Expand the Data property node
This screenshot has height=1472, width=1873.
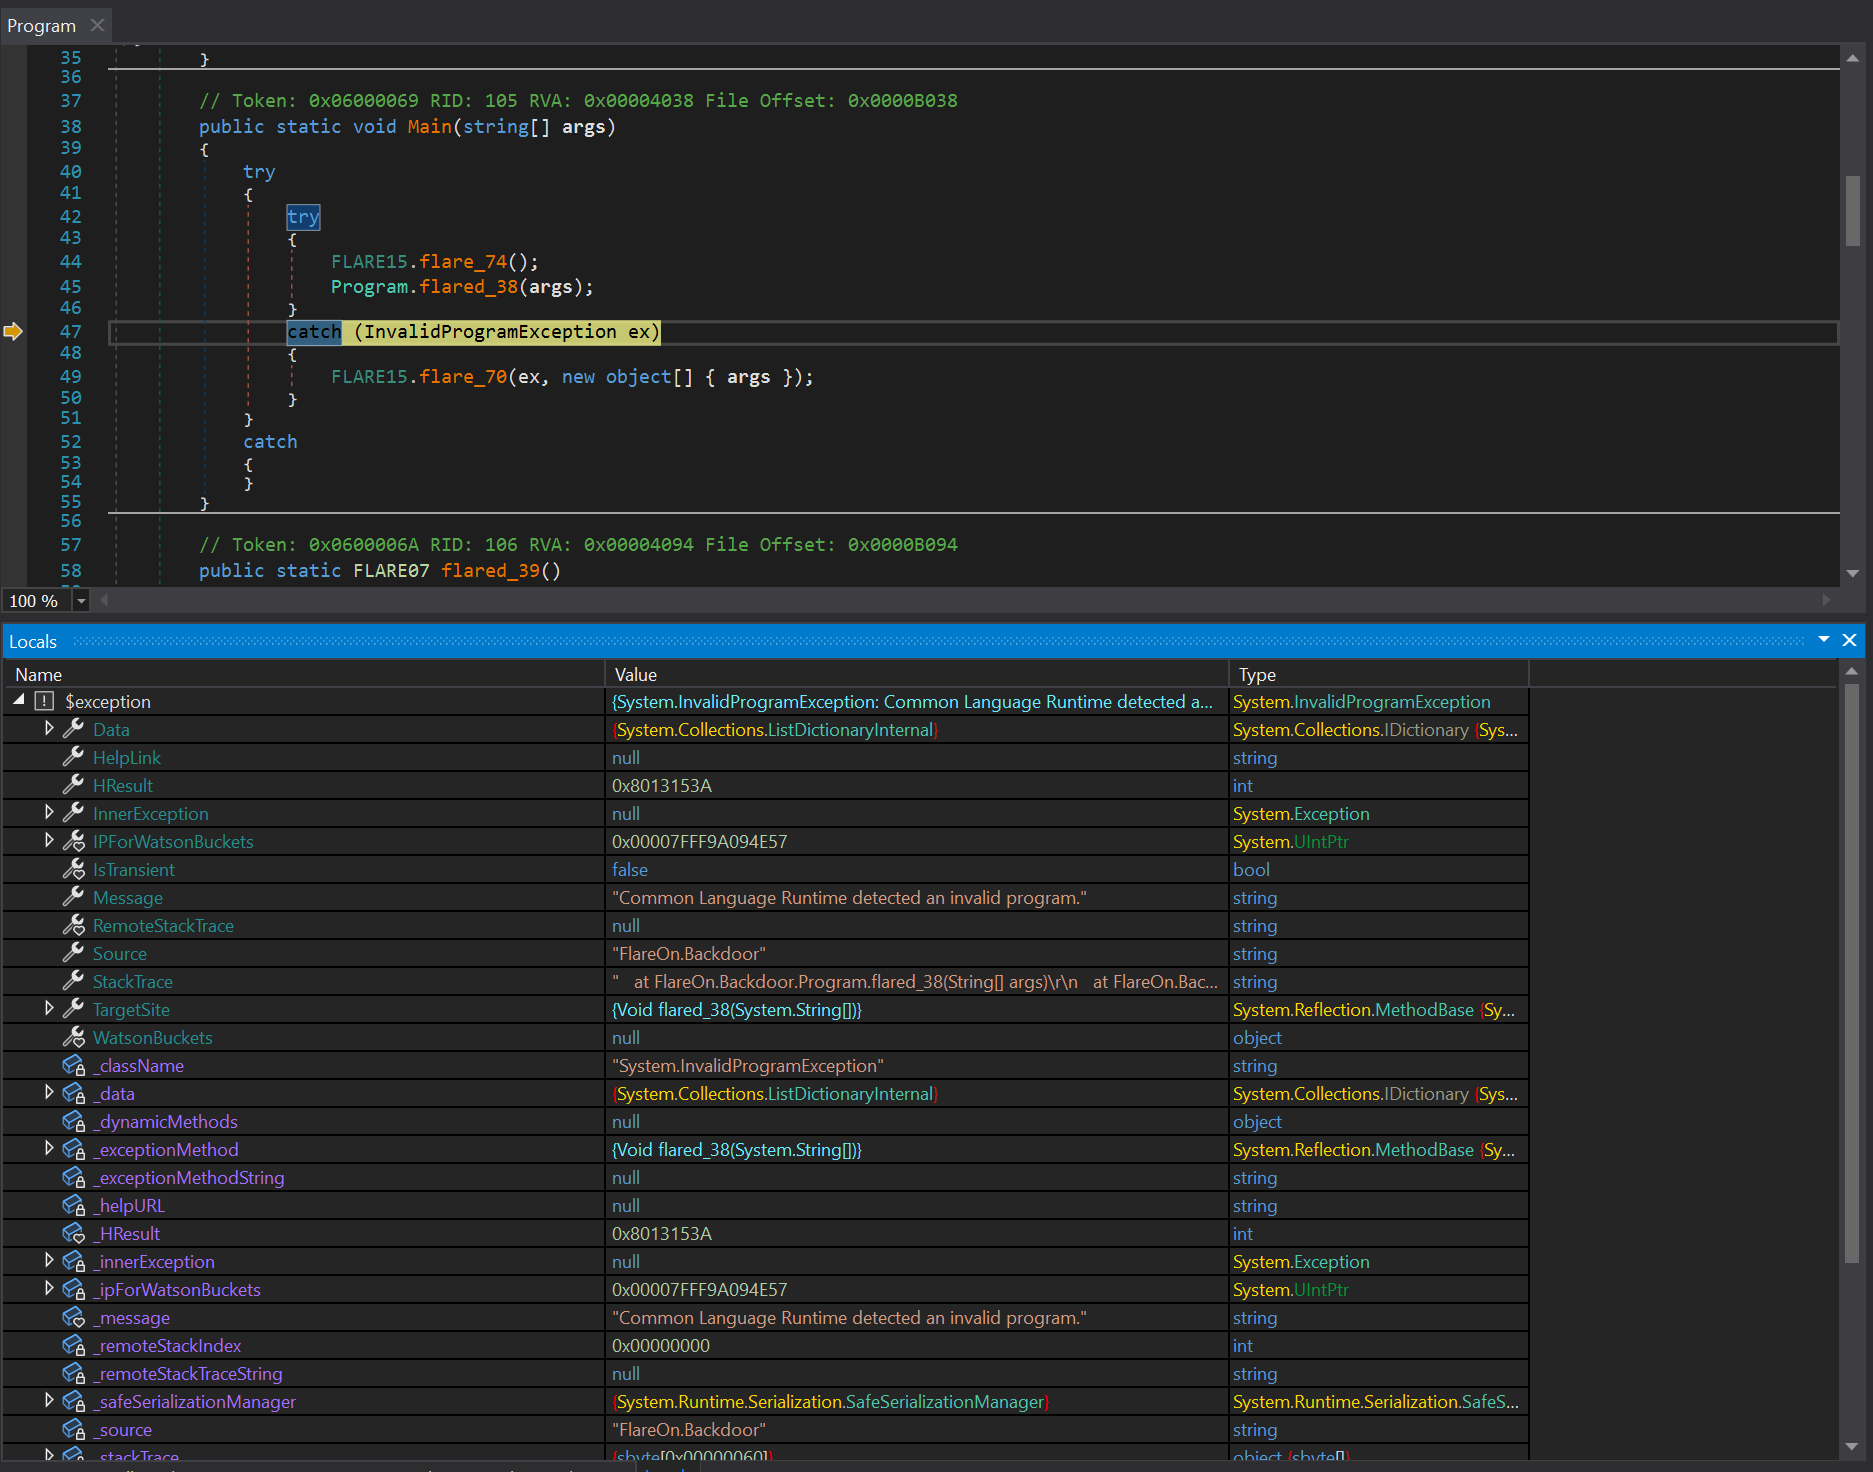pos(48,729)
